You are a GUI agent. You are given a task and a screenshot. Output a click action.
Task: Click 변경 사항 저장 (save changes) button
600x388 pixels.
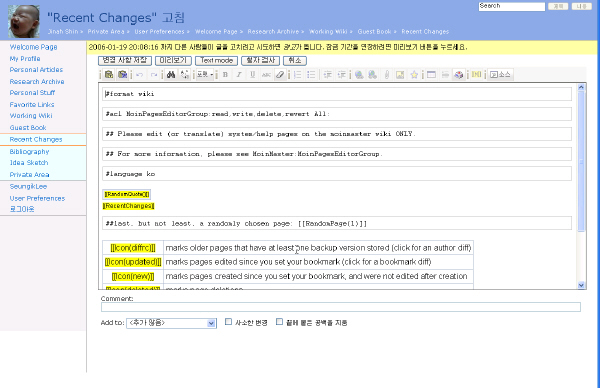[125, 60]
